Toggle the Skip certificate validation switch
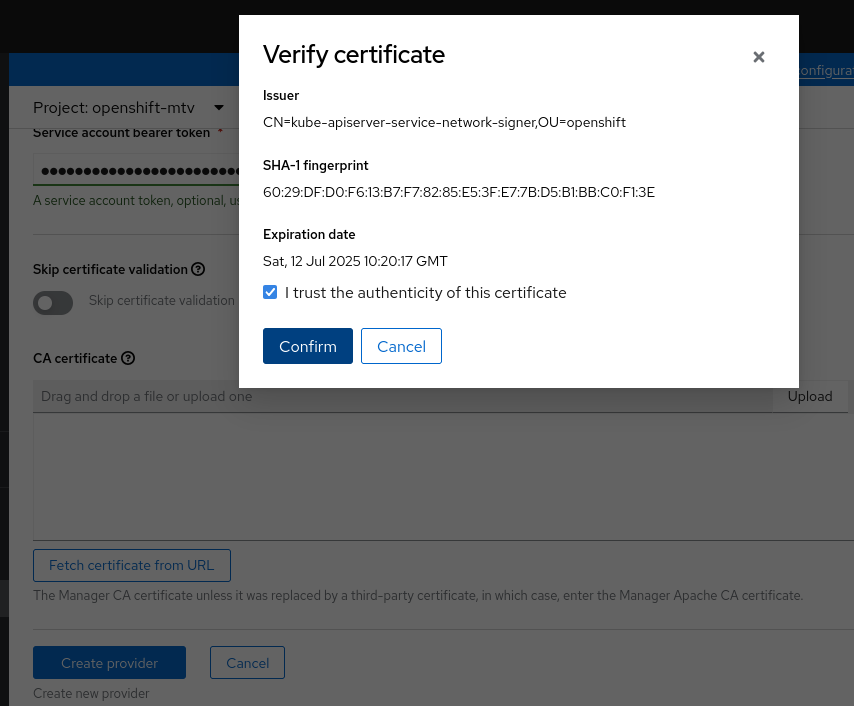 tap(53, 302)
